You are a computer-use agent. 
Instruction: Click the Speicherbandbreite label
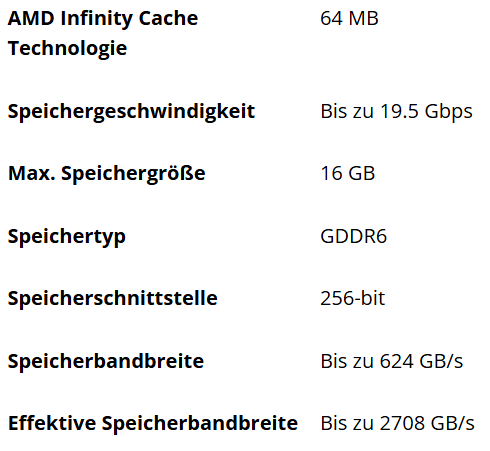pos(106,361)
